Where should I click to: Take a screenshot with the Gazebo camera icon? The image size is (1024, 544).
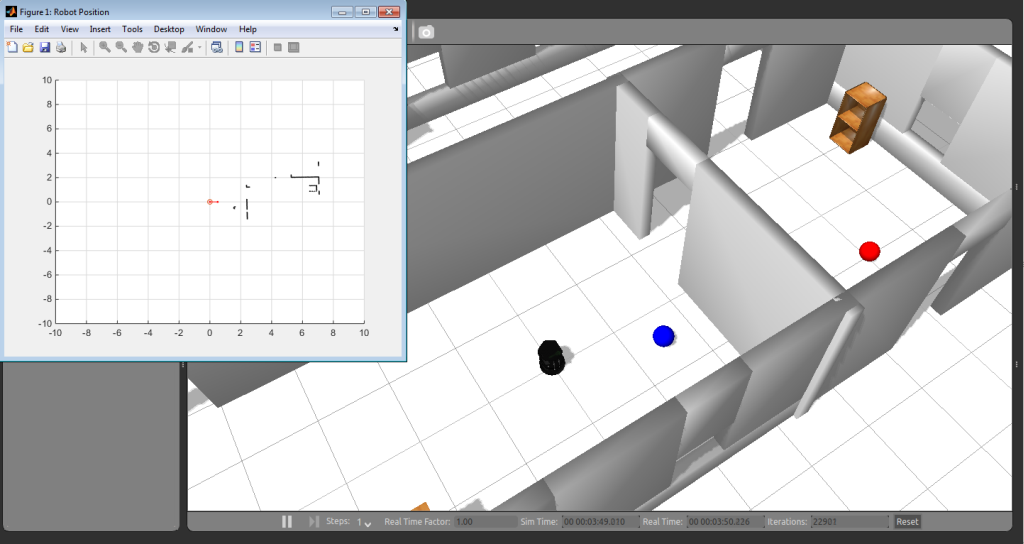click(426, 32)
